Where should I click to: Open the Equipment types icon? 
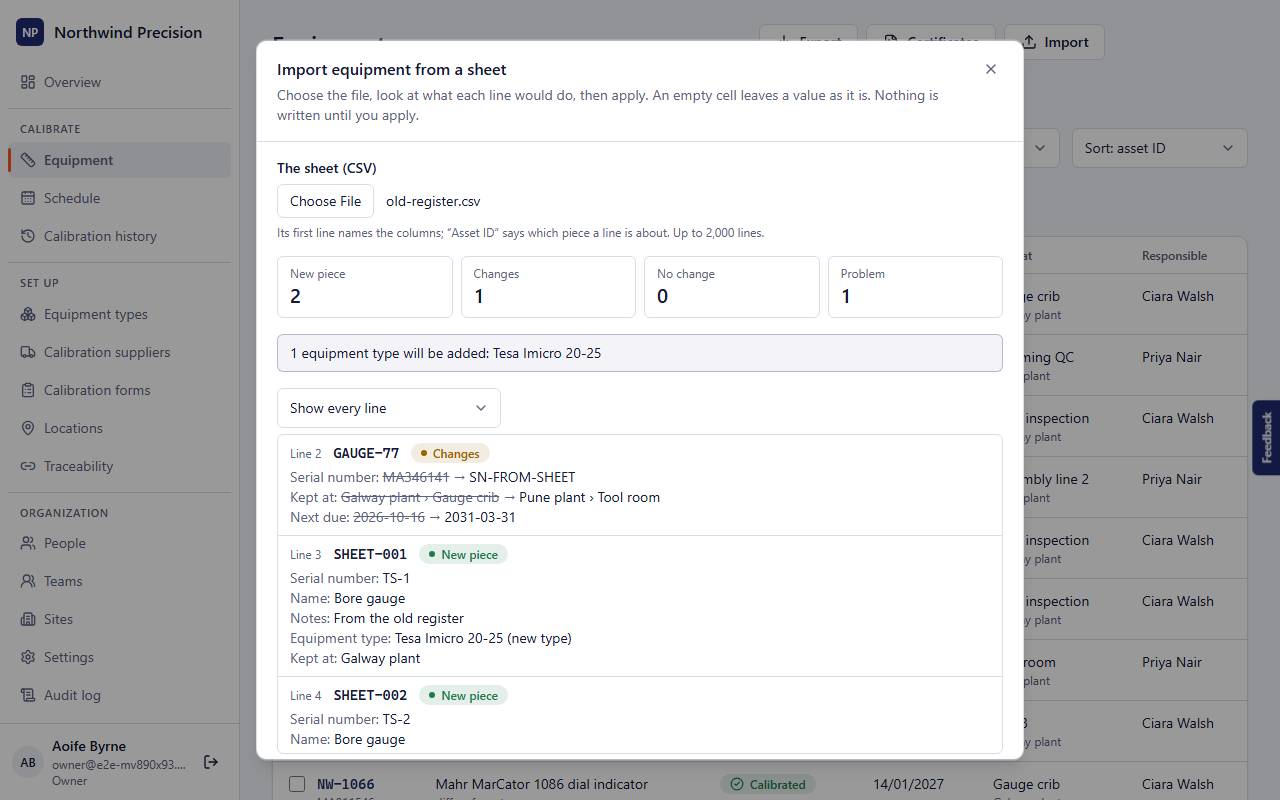(28, 314)
